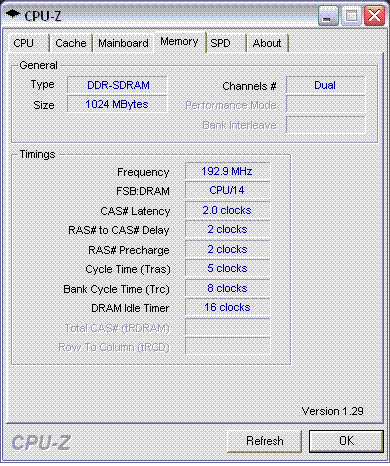This screenshot has width=390, height=466.
Task: Select the Memory tab
Action: point(179,42)
